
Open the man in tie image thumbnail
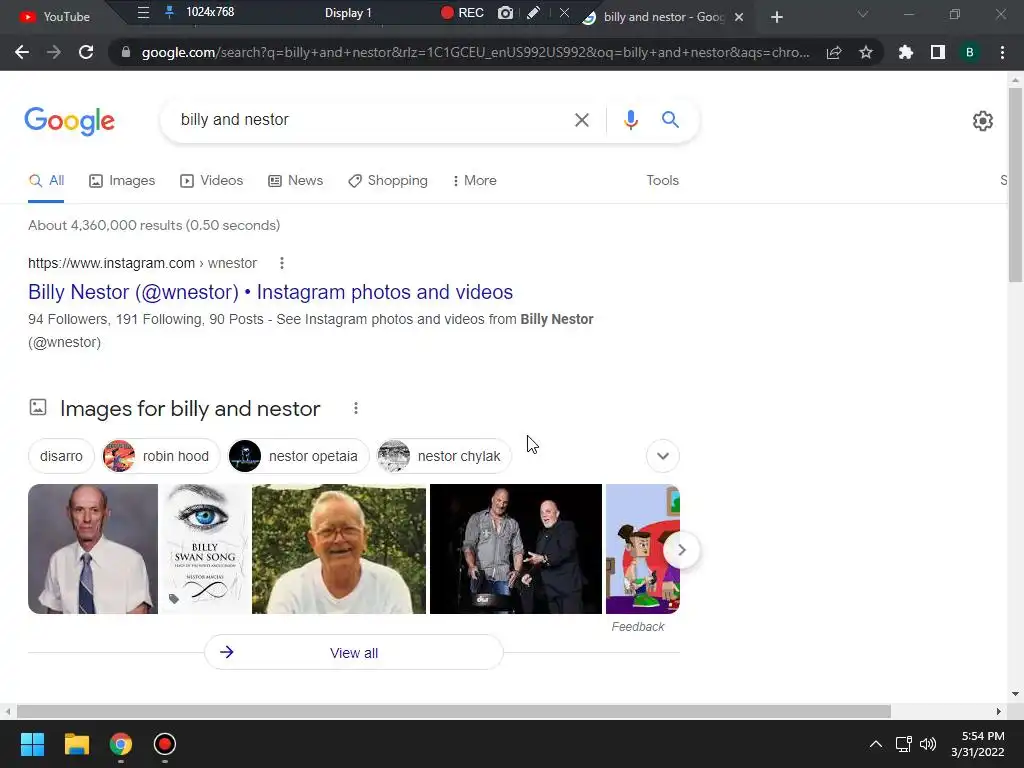coord(93,549)
